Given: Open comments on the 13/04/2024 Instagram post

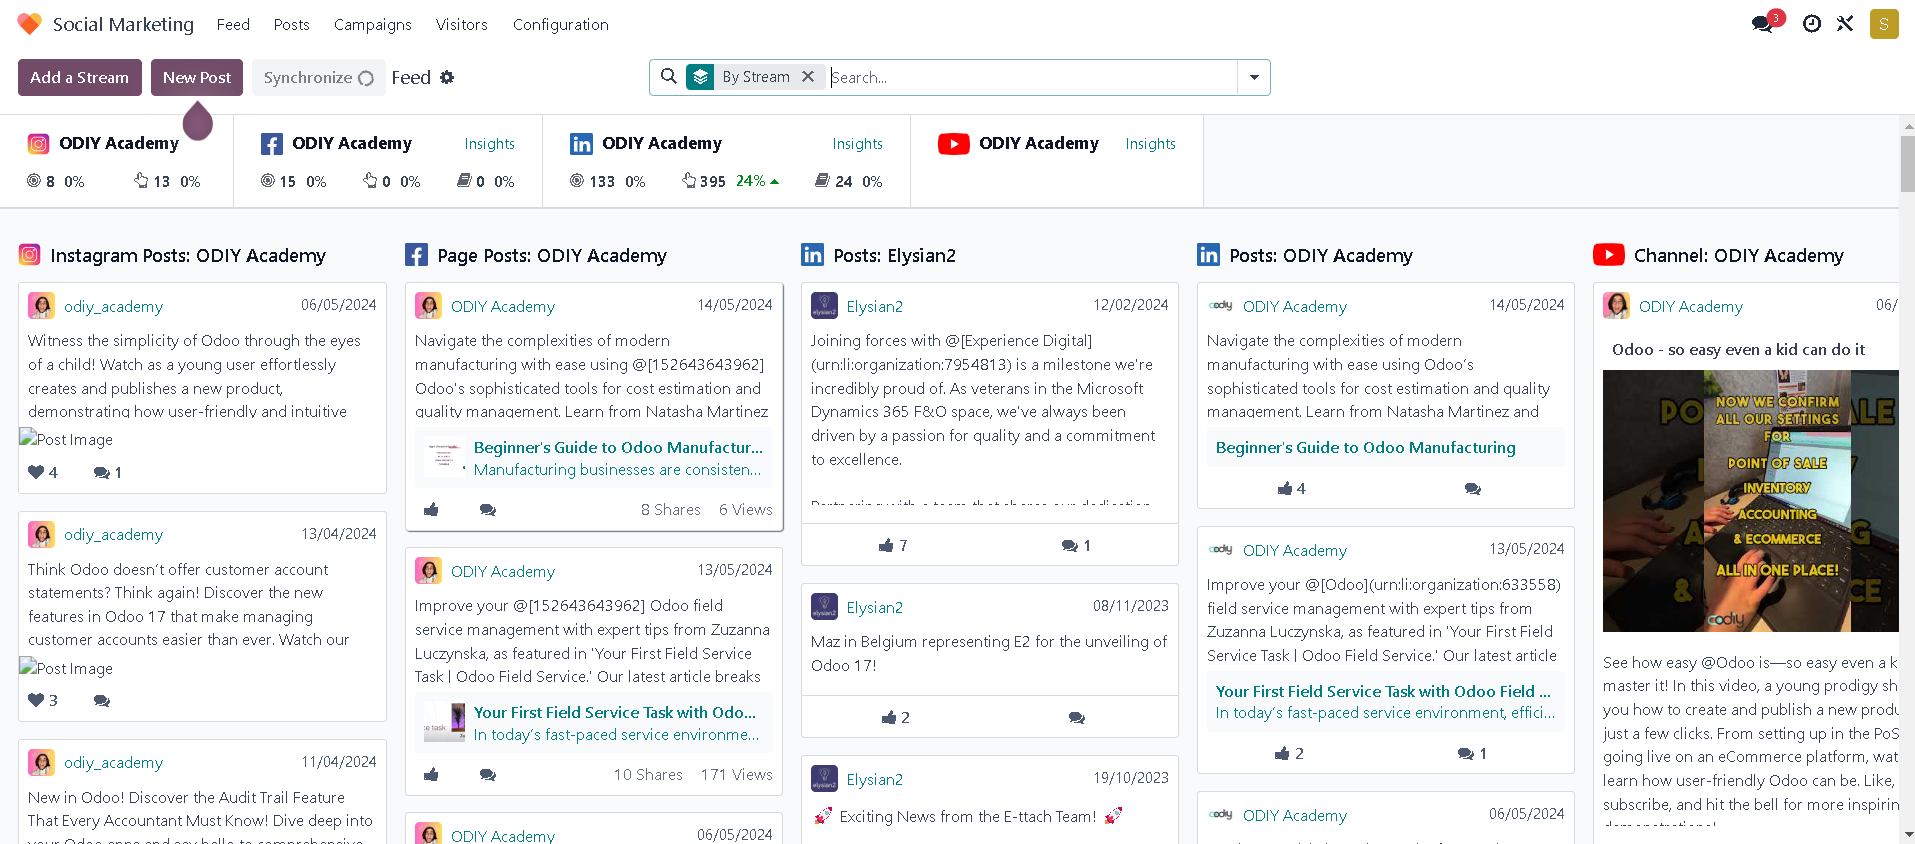Looking at the screenshot, I should [101, 700].
